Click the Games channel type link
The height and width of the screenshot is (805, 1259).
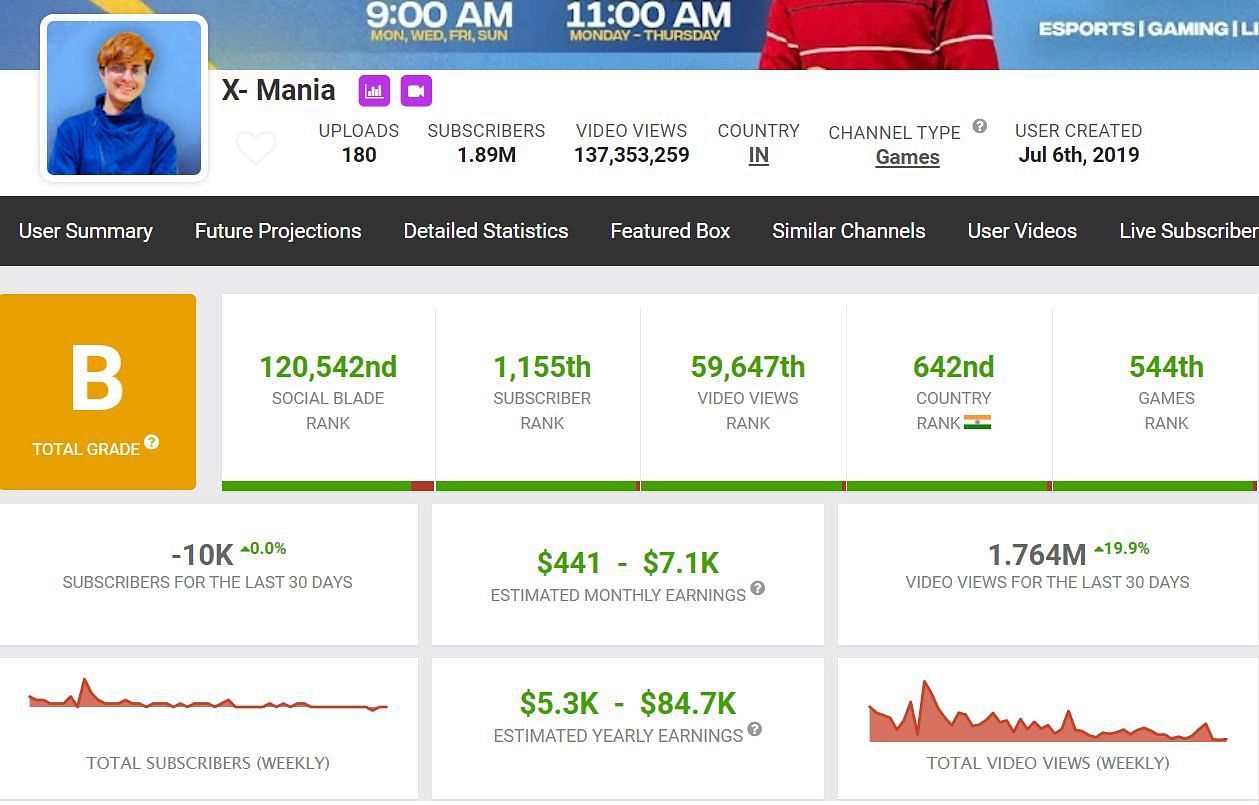pyautogui.click(x=907, y=157)
